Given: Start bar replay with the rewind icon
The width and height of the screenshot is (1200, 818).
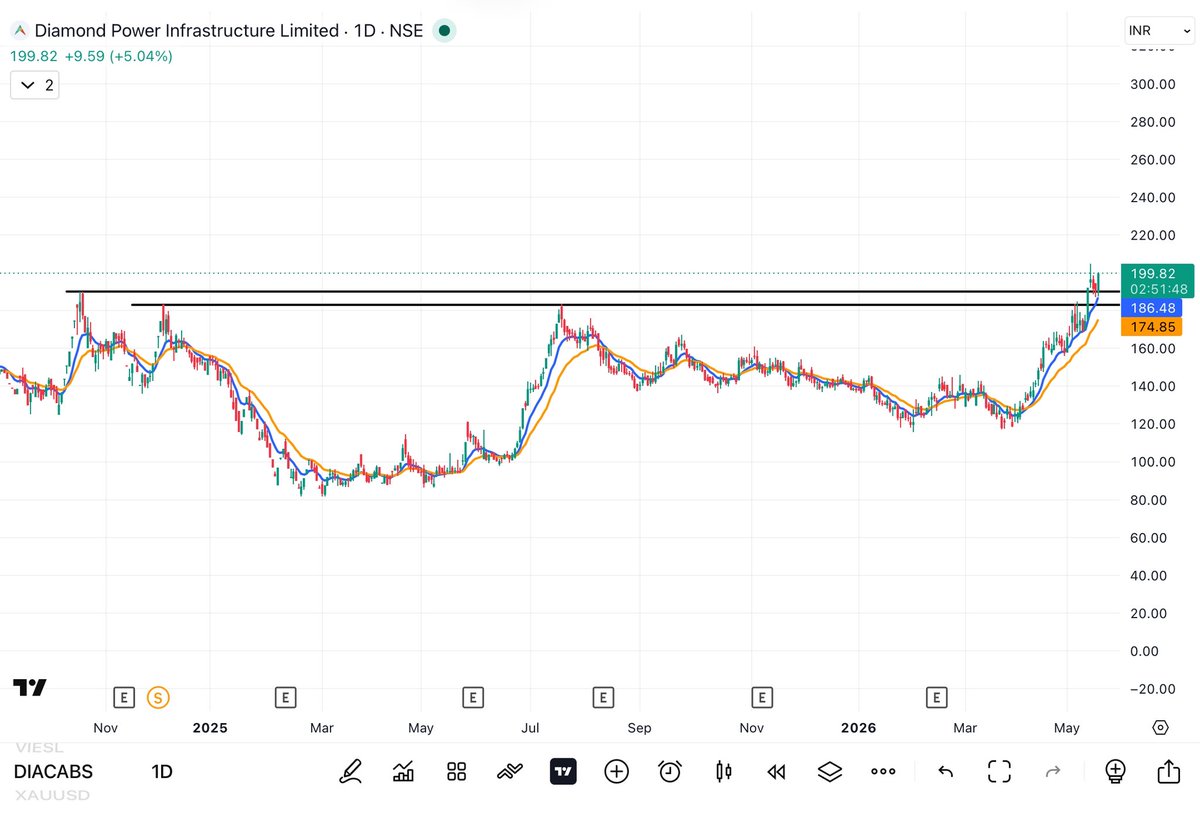Looking at the screenshot, I should click(x=776, y=771).
